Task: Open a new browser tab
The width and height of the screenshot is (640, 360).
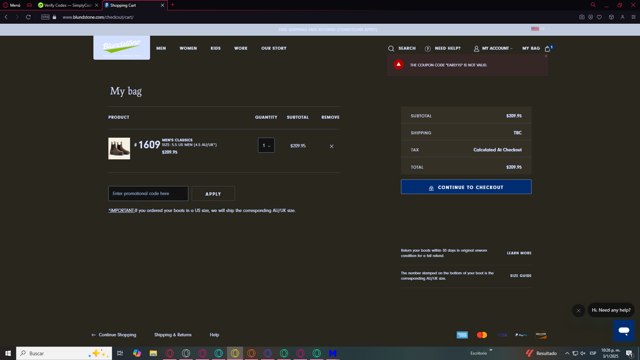Action: [x=172, y=5]
